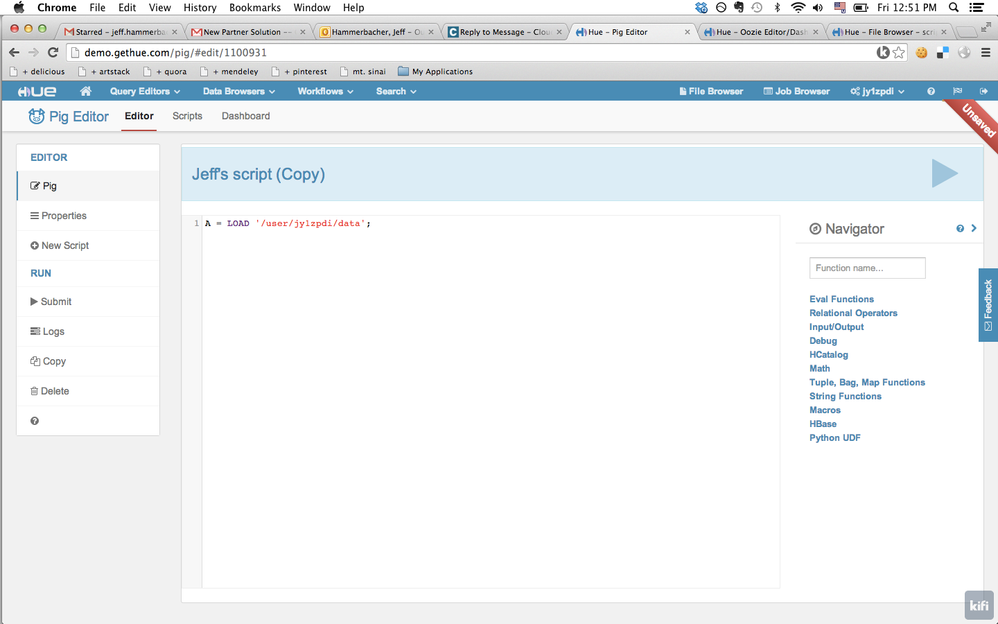Open My Applications bookmarks folder
The width and height of the screenshot is (998, 624).
pos(435,71)
